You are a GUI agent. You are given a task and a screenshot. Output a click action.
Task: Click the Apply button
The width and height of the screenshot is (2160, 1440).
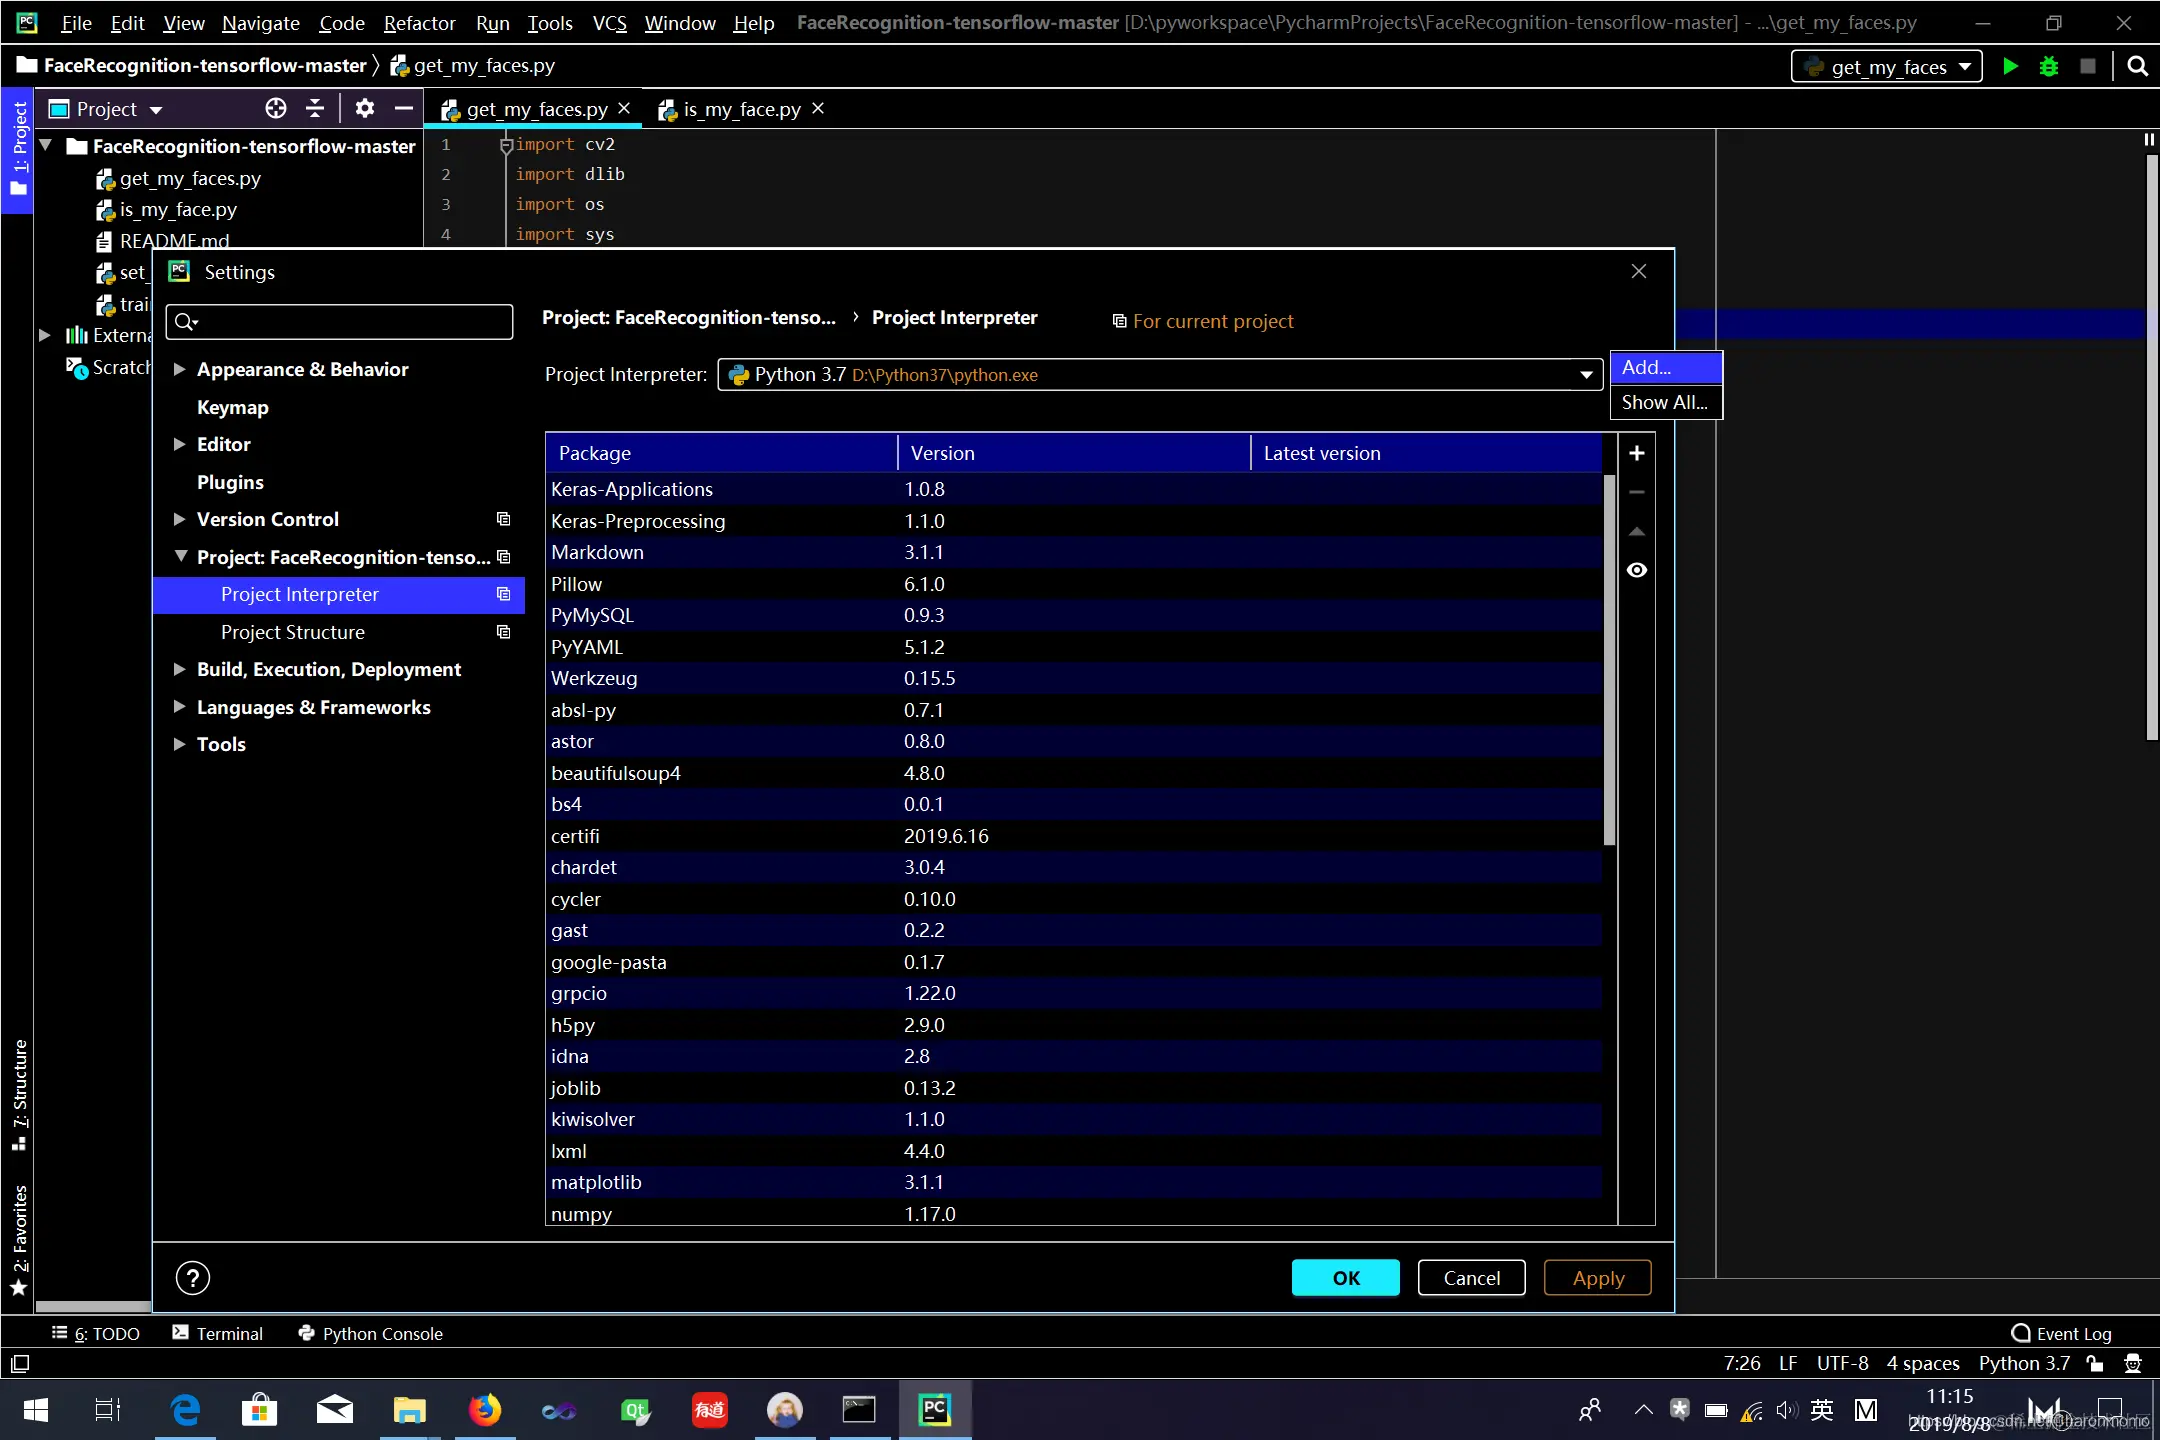pos(1597,1277)
